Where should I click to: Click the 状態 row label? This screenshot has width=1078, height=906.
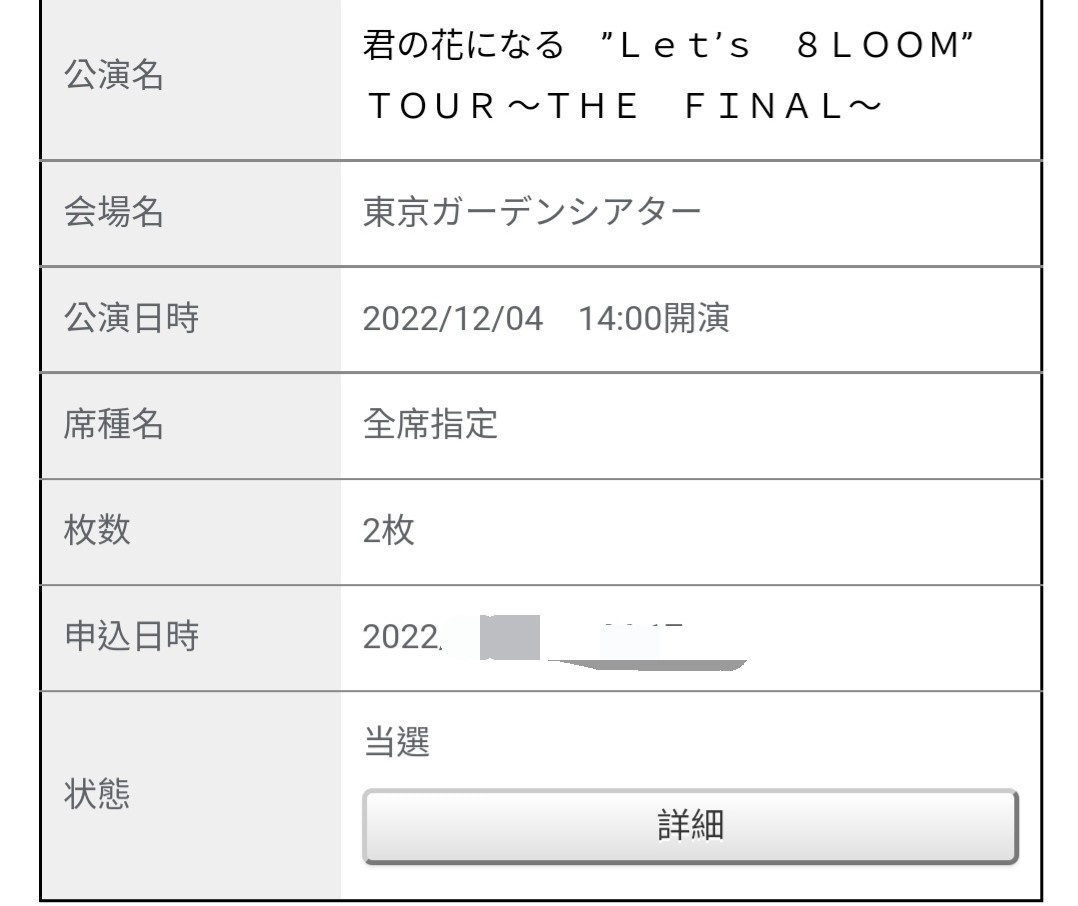(x=97, y=794)
